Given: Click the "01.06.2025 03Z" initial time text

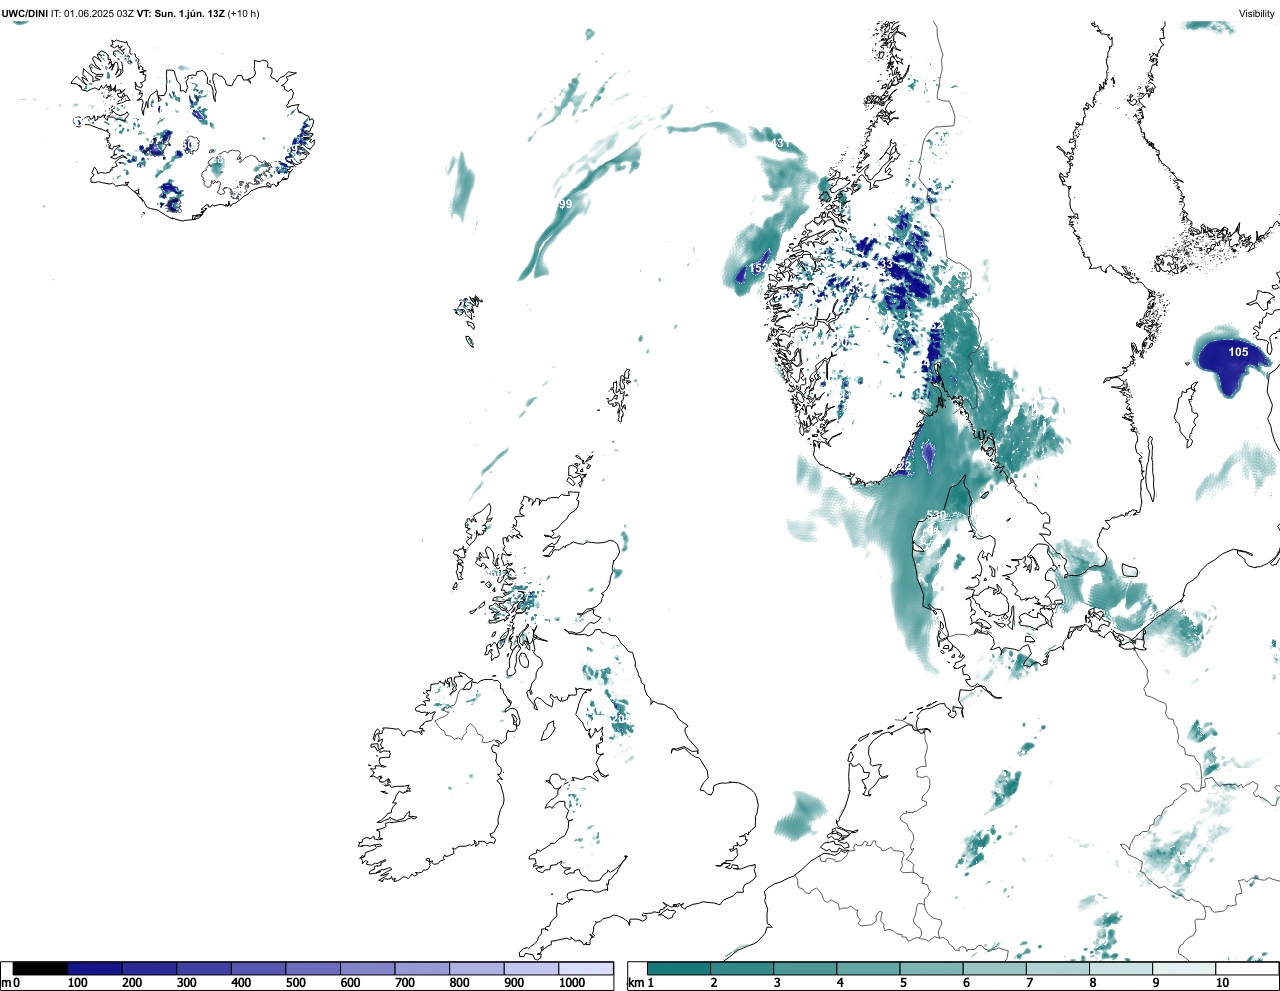Looking at the screenshot, I should (99, 13).
